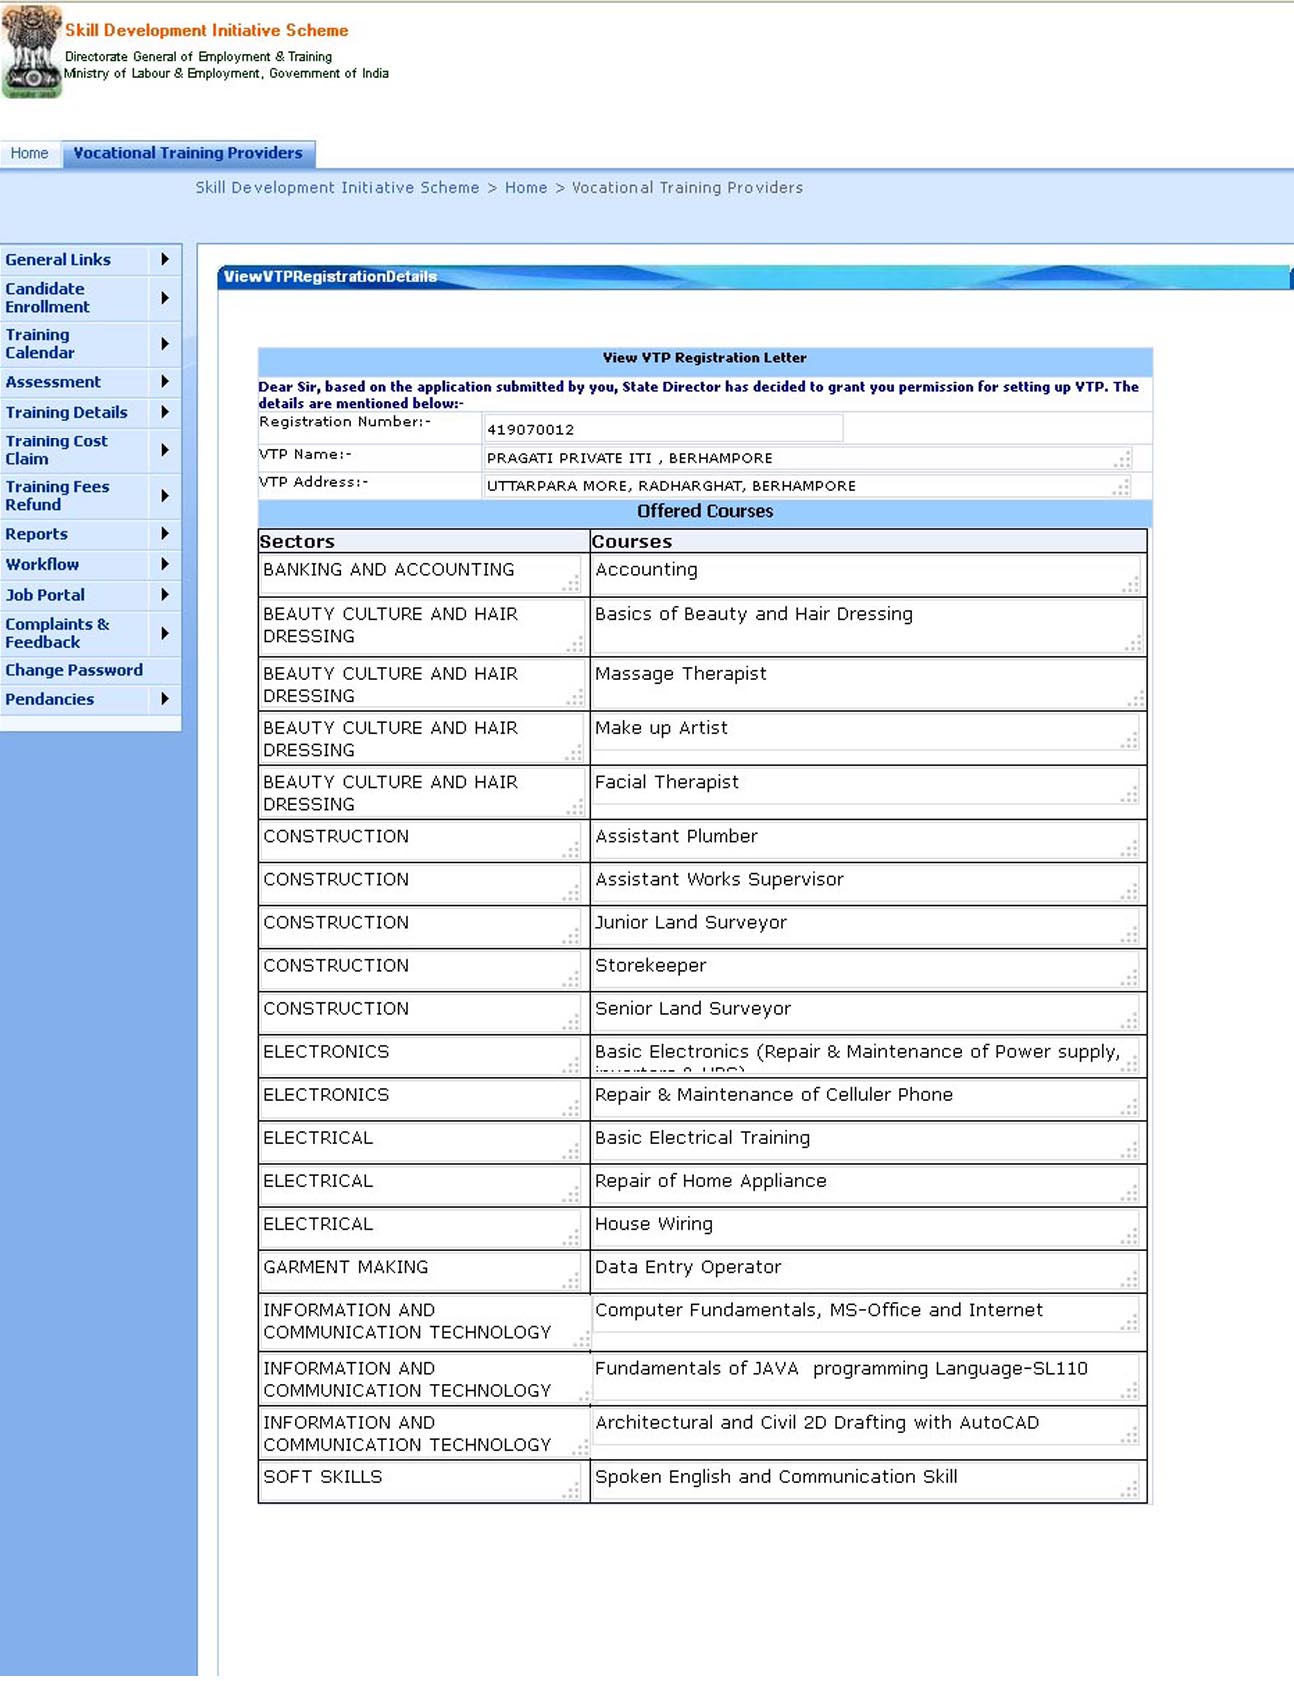Click Vocational Training Providers breadcrumb link

(687, 188)
